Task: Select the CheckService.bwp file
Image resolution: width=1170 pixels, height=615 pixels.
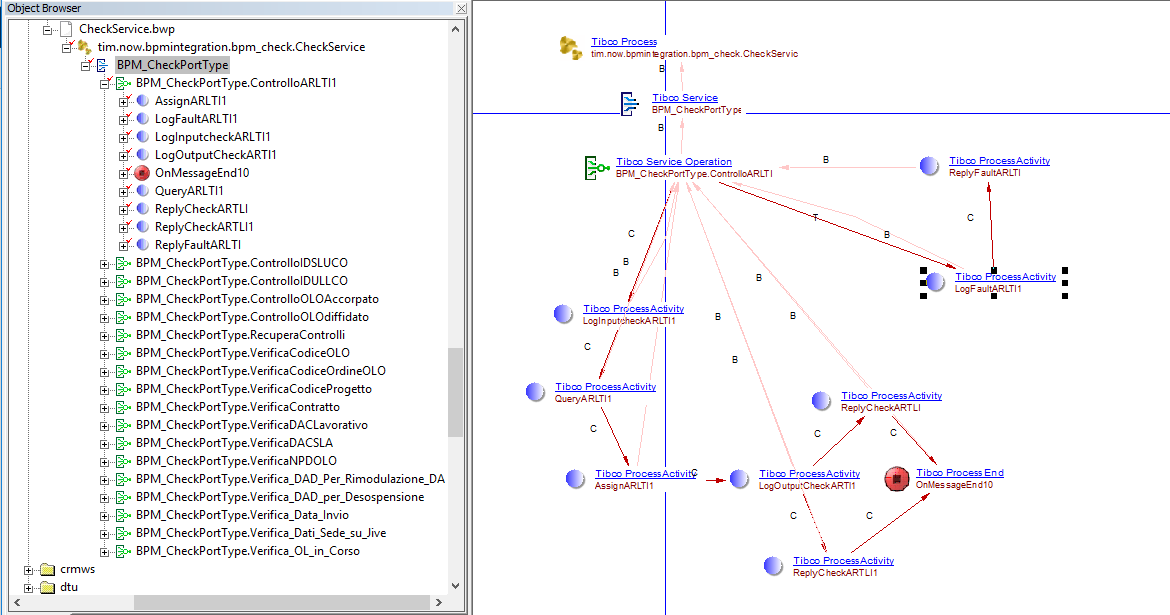Action: point(126,29)
